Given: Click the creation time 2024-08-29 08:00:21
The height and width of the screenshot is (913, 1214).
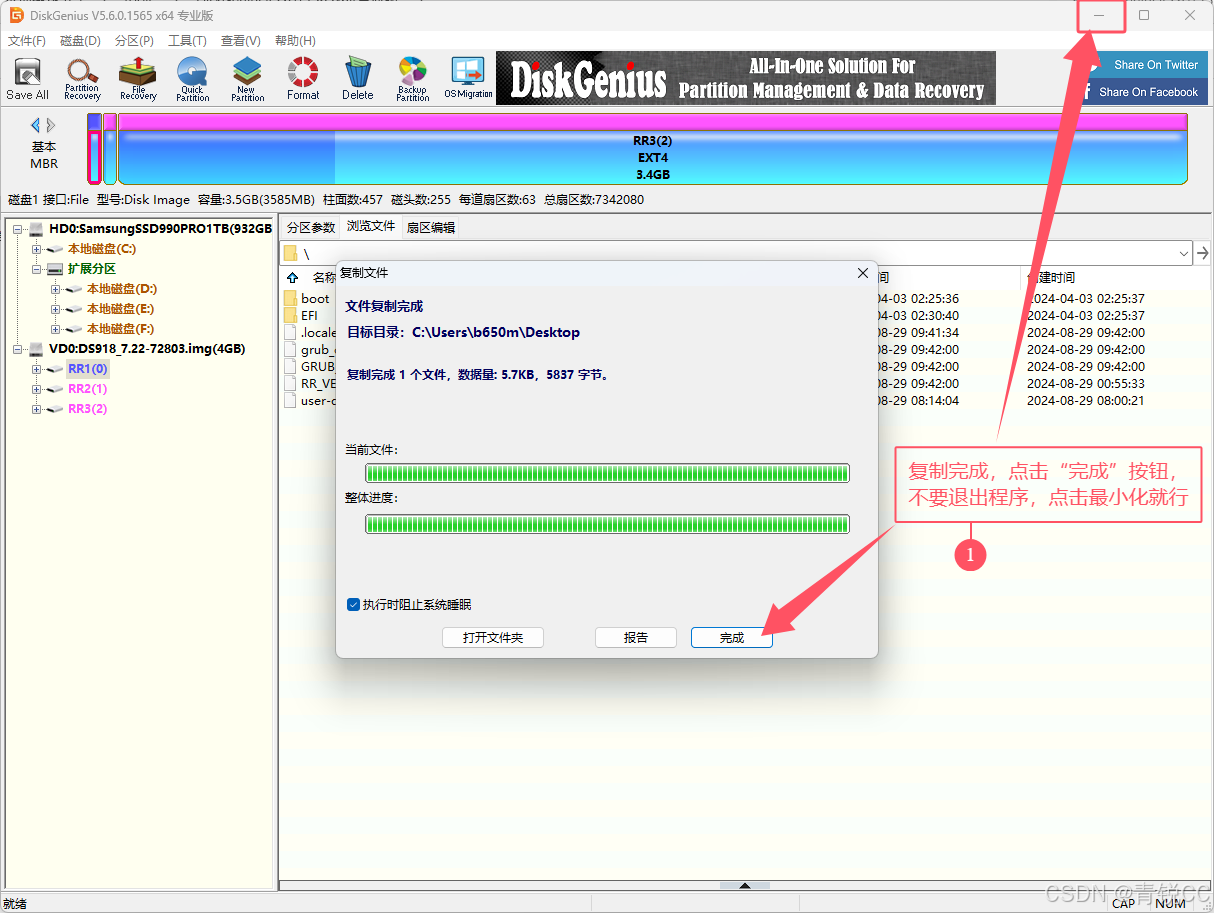Looking at the screenshot, I should coord(1086,400).
